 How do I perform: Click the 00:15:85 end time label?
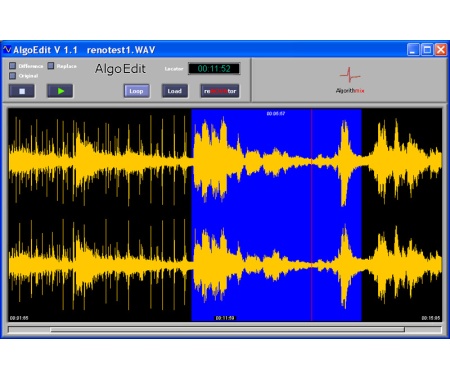(x=431, y=318)
